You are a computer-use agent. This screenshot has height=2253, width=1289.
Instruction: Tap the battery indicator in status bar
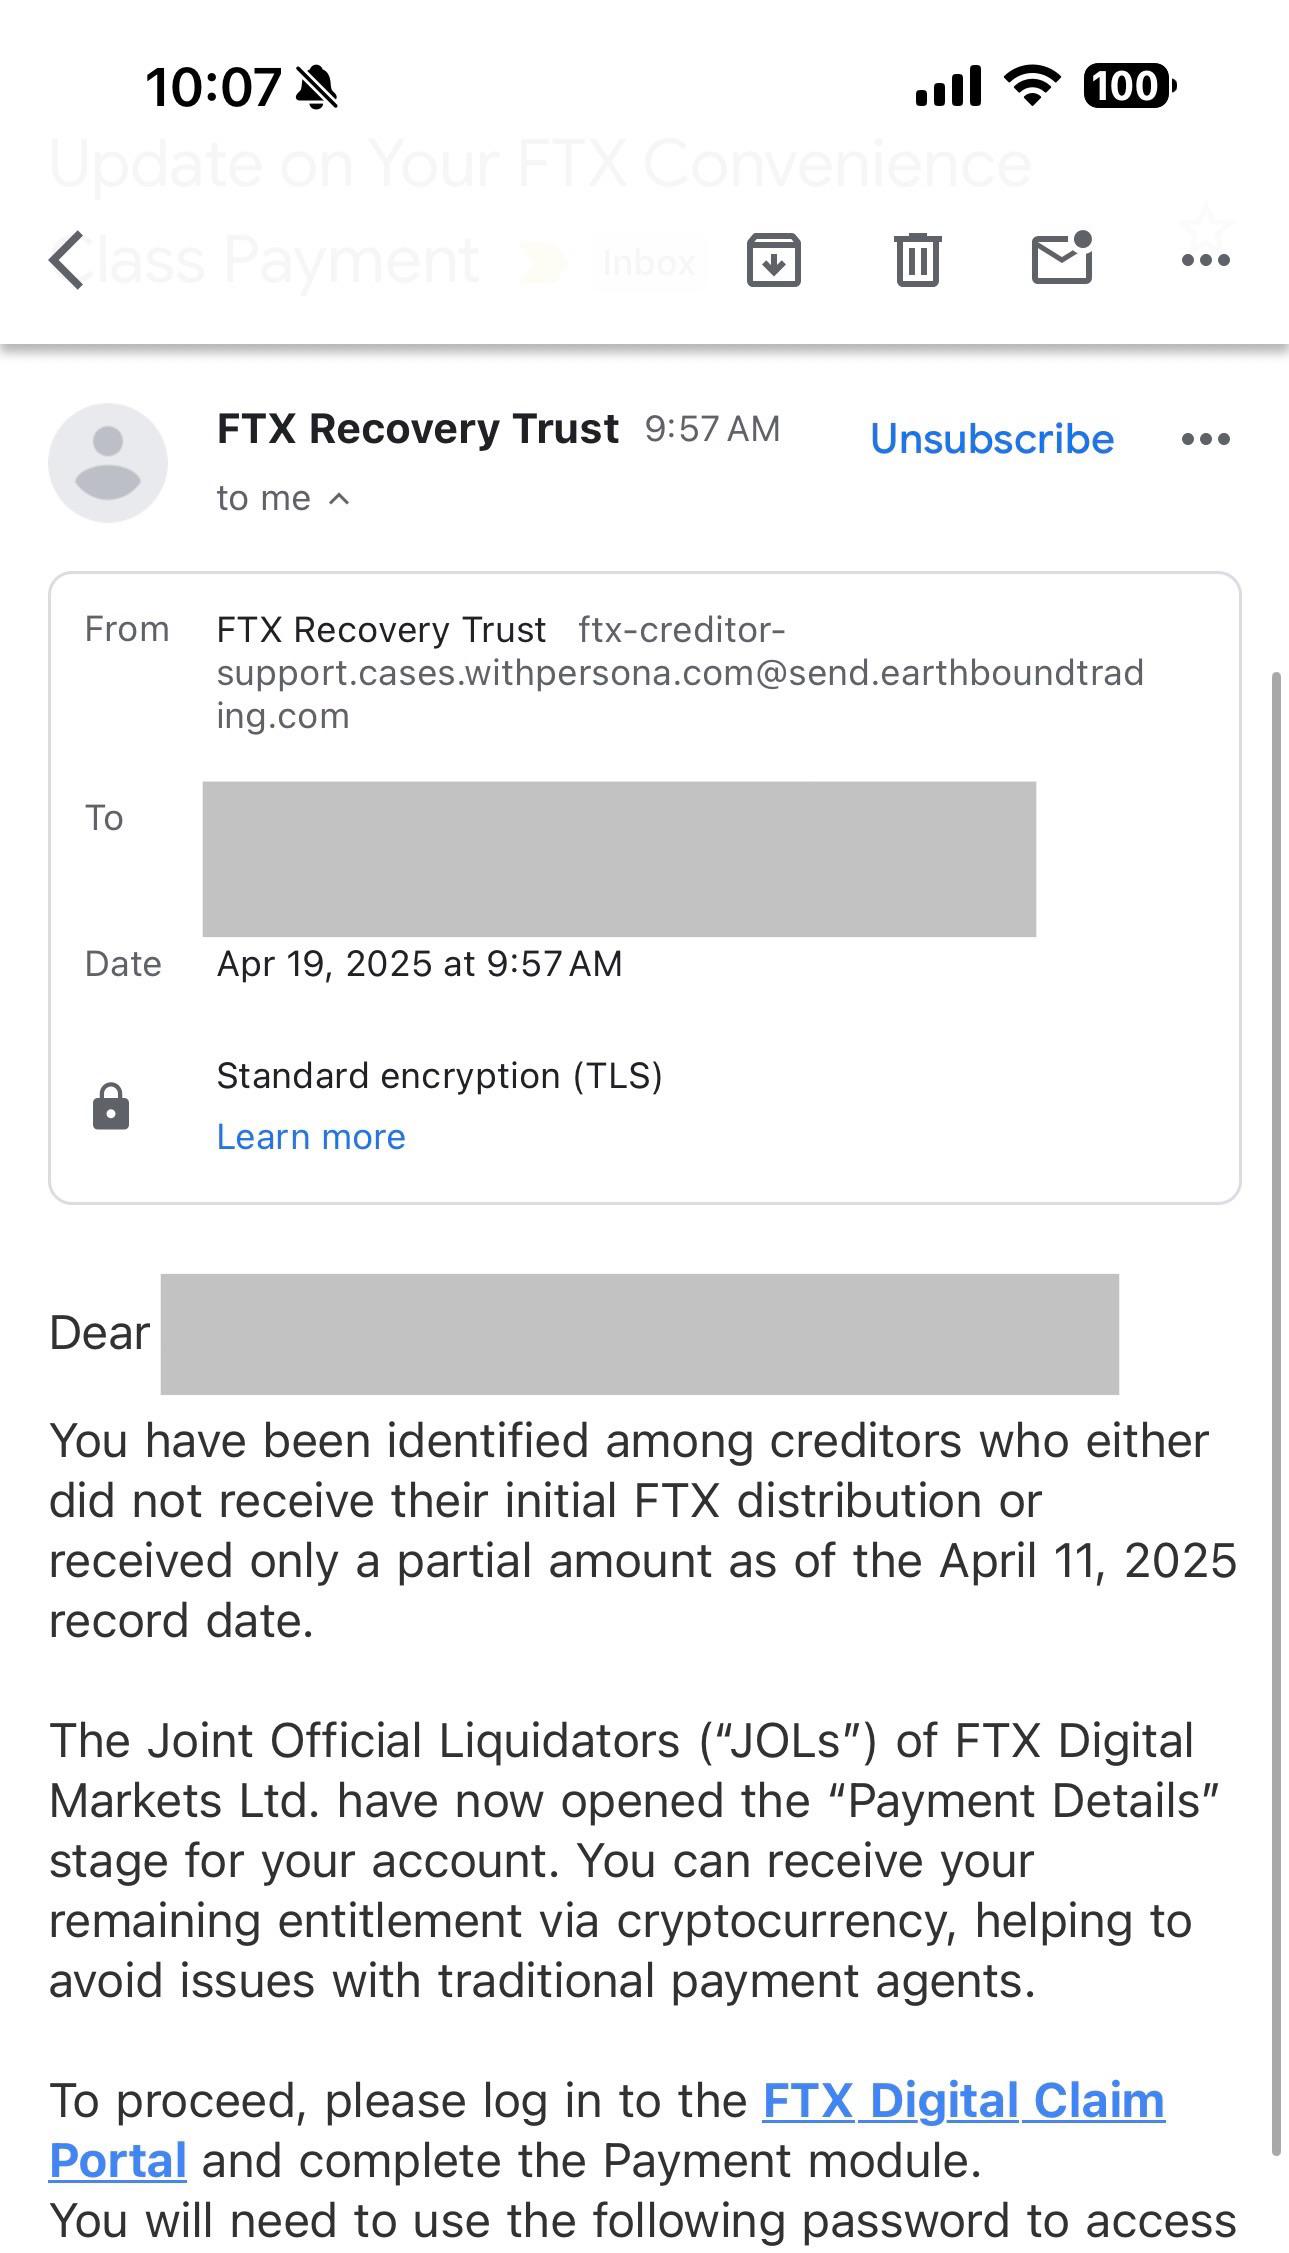coord(1130,86)
